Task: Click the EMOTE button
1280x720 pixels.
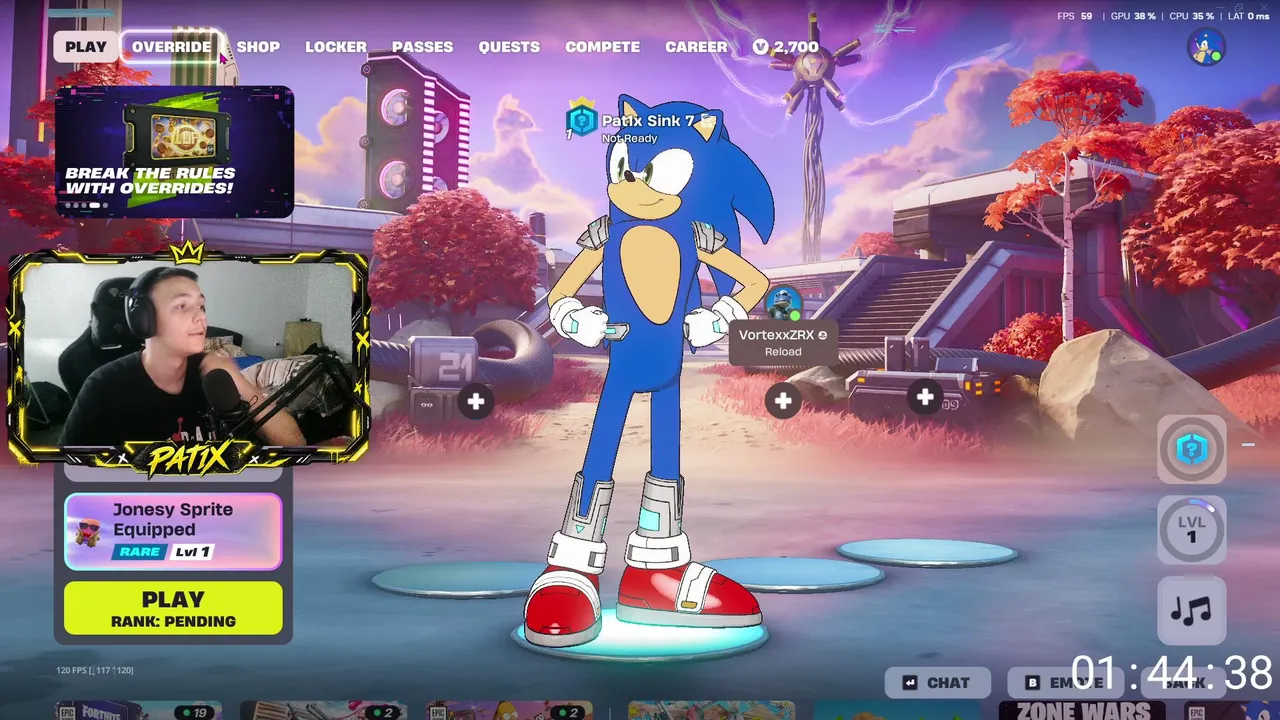Action: 1064,683
